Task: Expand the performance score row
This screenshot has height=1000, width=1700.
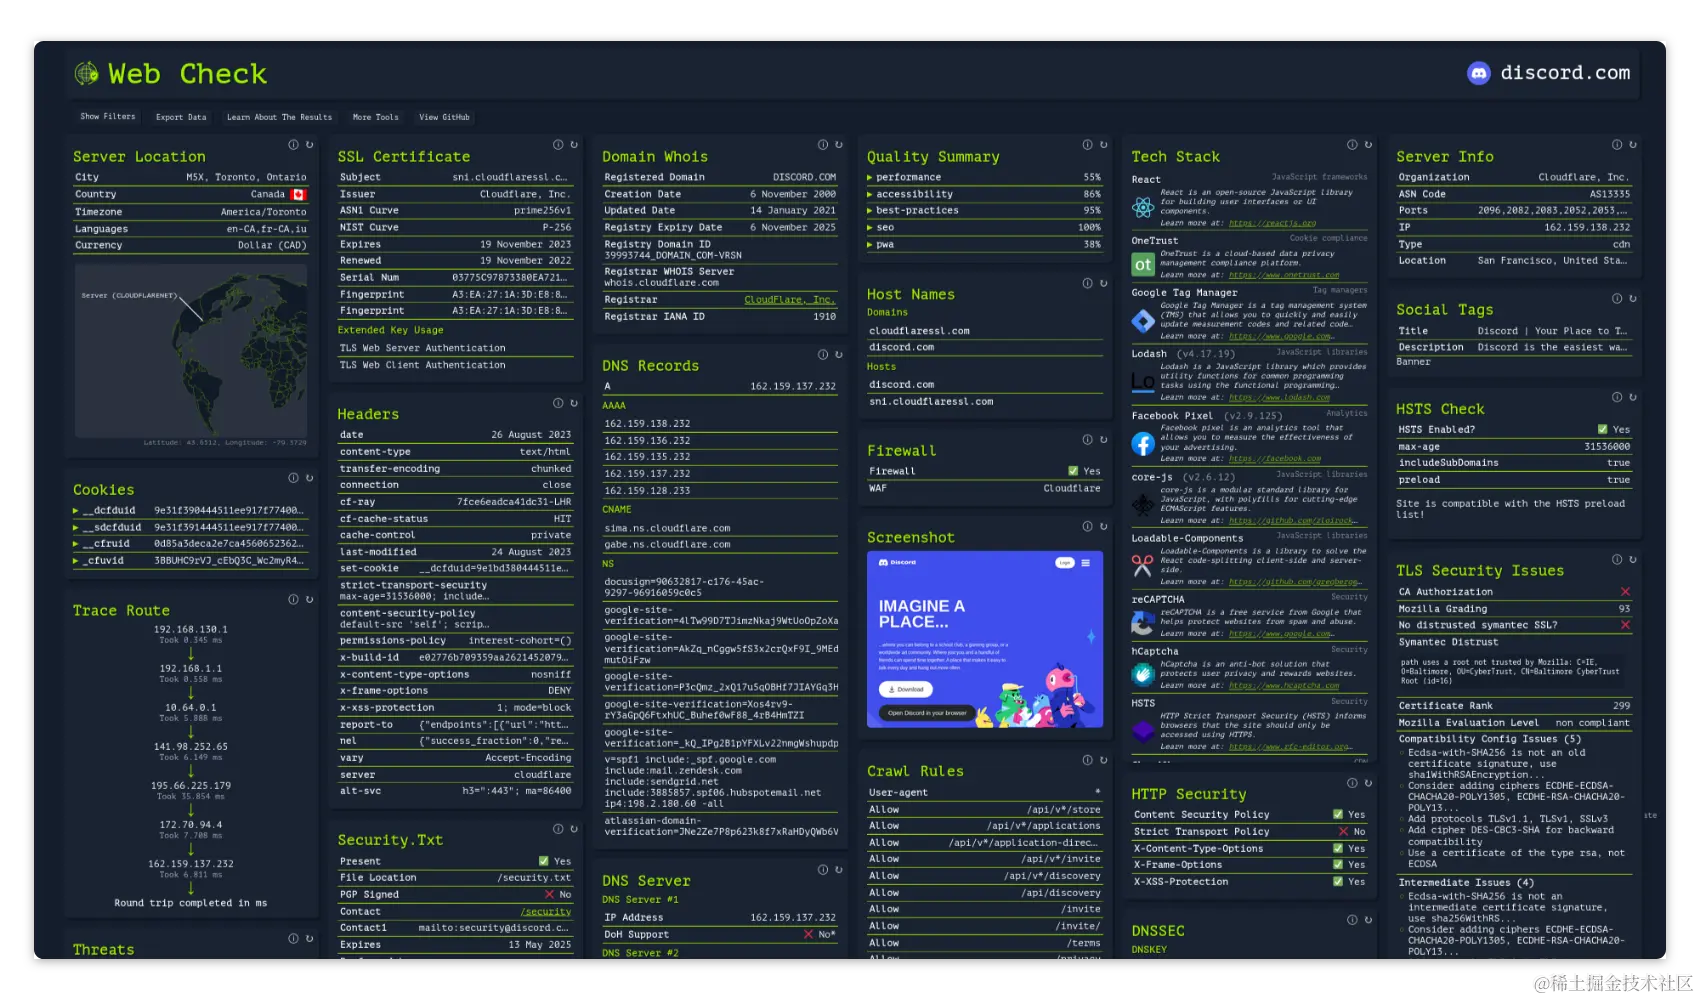Action: pyautogui.click(x=984, y=177)
